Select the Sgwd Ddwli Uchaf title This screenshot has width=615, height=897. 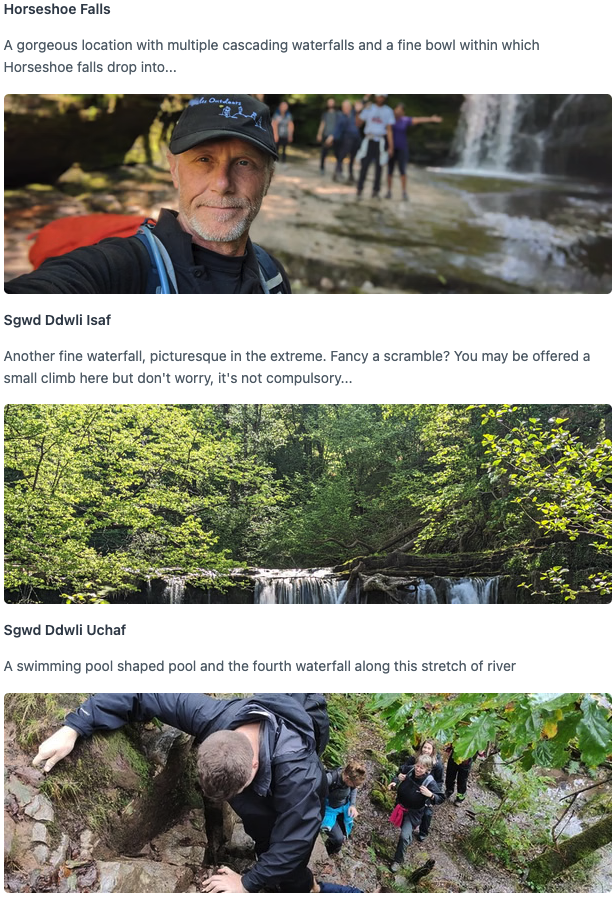click(64, 630)
